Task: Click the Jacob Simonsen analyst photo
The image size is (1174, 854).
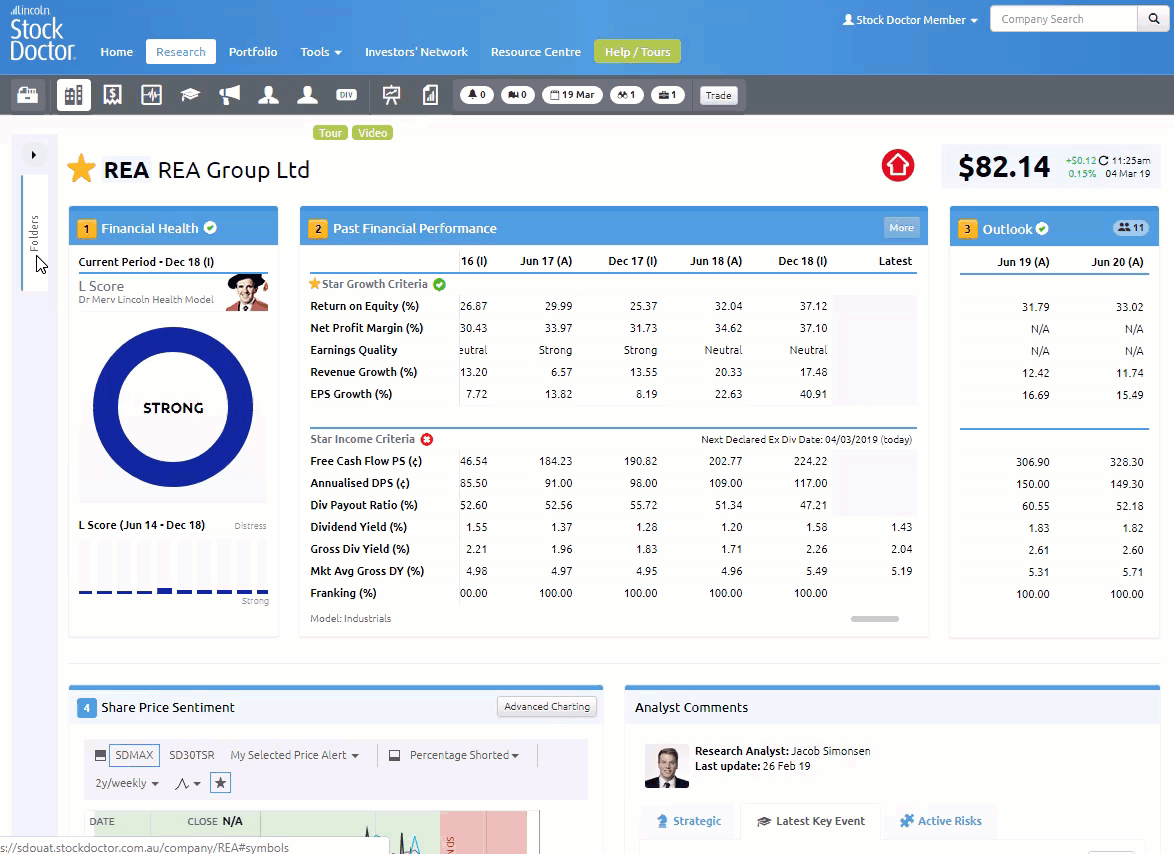Action: point(666,766)
